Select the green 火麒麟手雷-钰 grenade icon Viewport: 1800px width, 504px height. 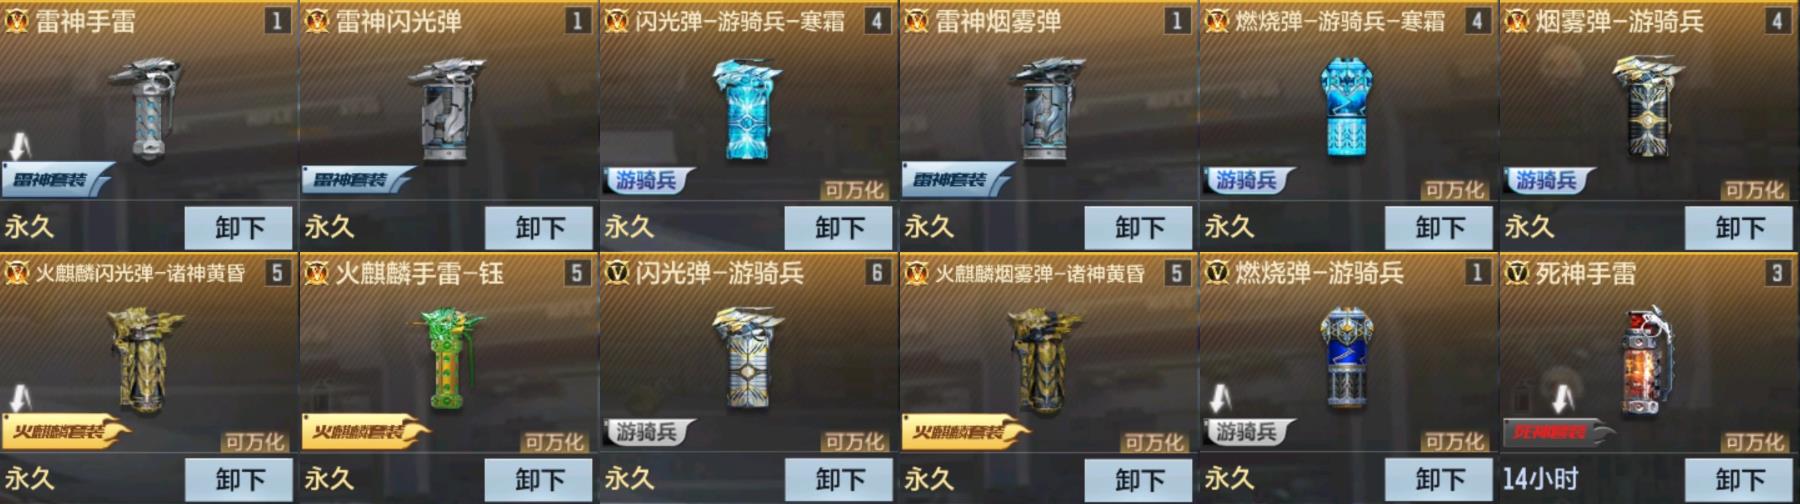click(447, 358)
